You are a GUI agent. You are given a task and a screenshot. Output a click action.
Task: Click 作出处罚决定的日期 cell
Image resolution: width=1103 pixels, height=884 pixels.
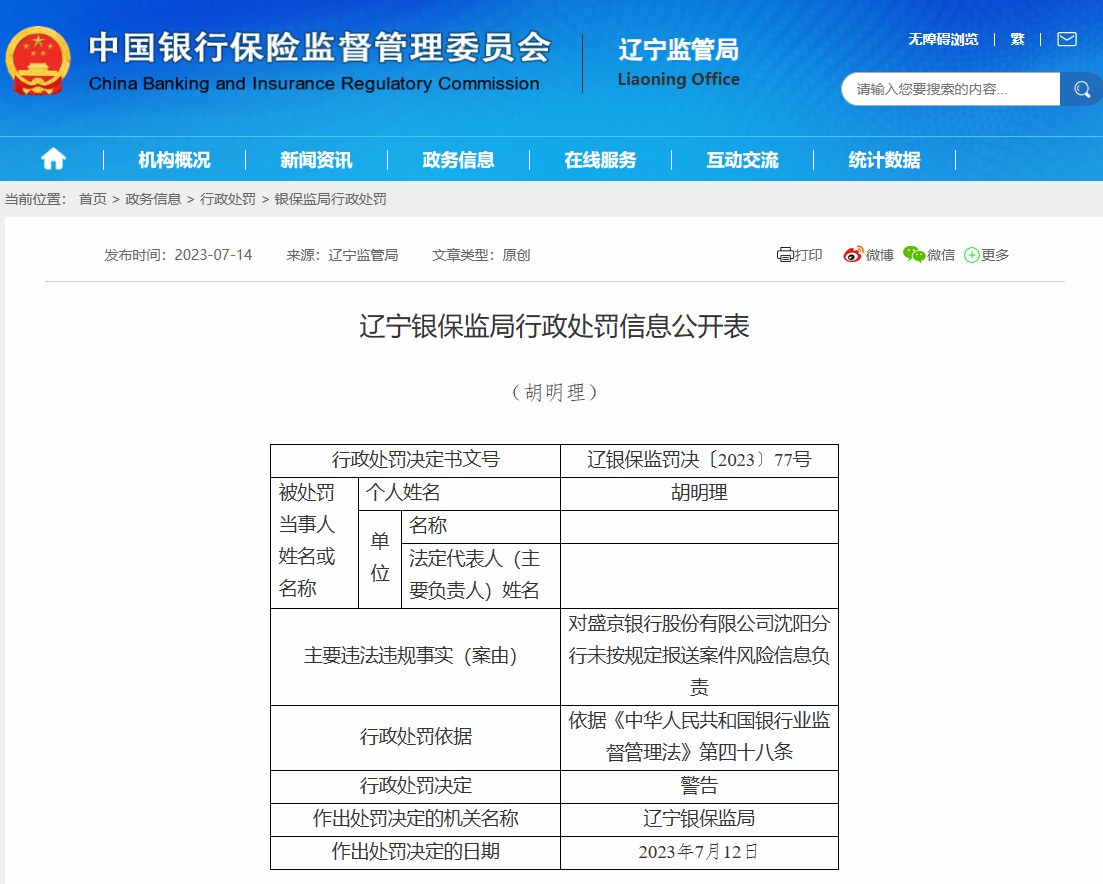(416, 852)
